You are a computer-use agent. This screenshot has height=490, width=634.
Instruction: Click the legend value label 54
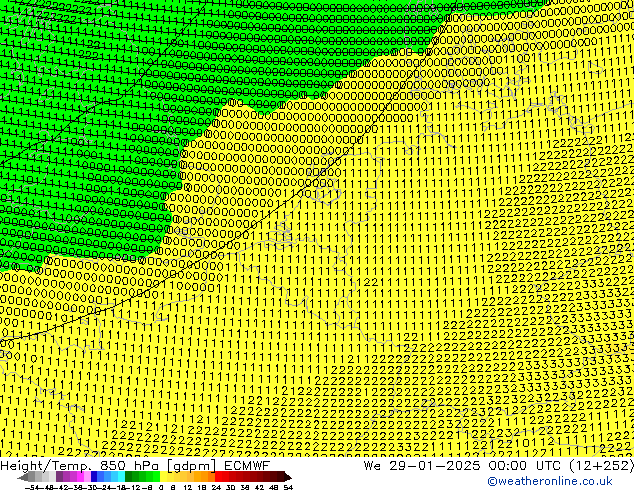coord(288,487)
